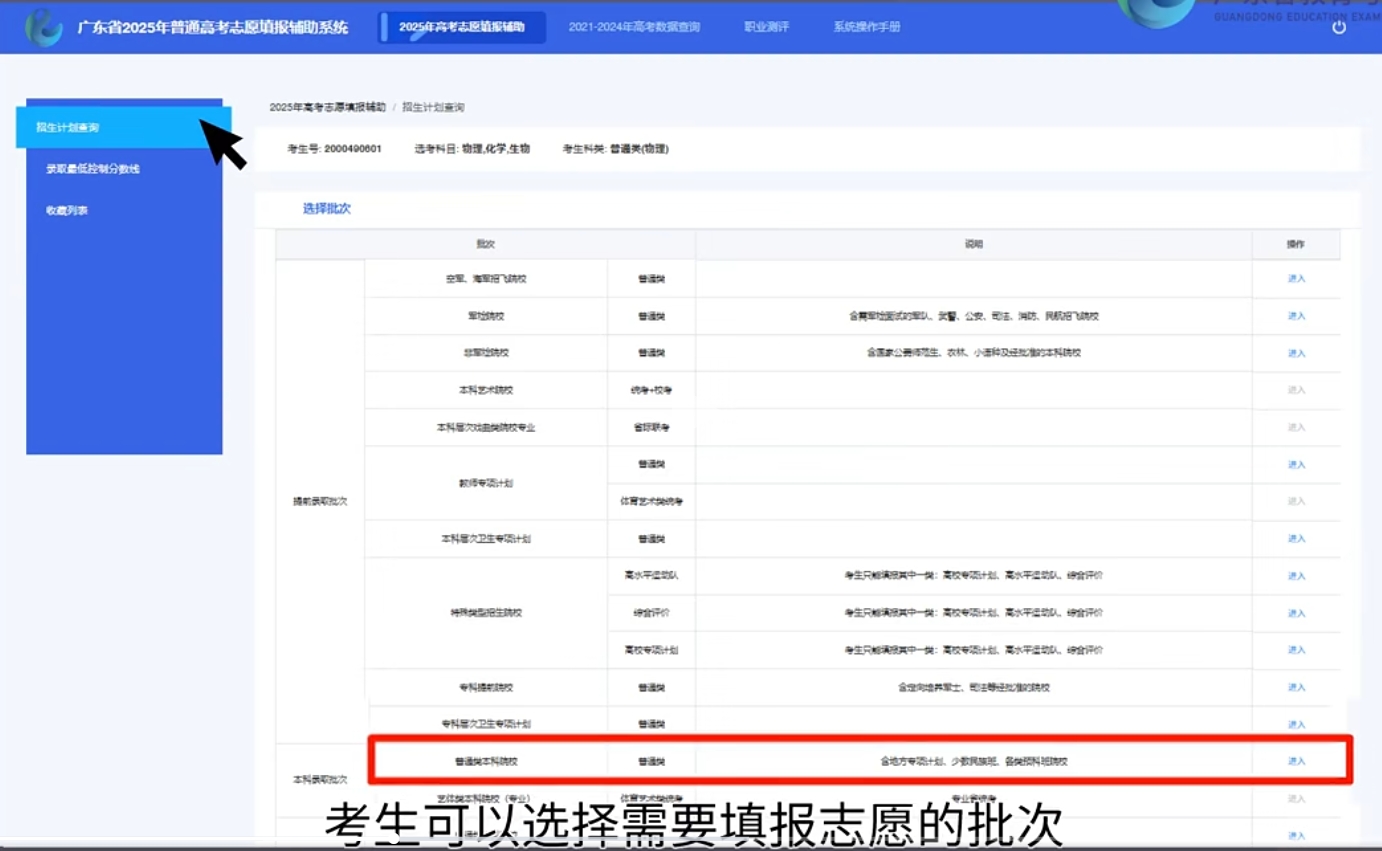
Task: Switch to 2021-2024年高考数据查询 tab
Action: pyautogui.click(x=634, y=27)
